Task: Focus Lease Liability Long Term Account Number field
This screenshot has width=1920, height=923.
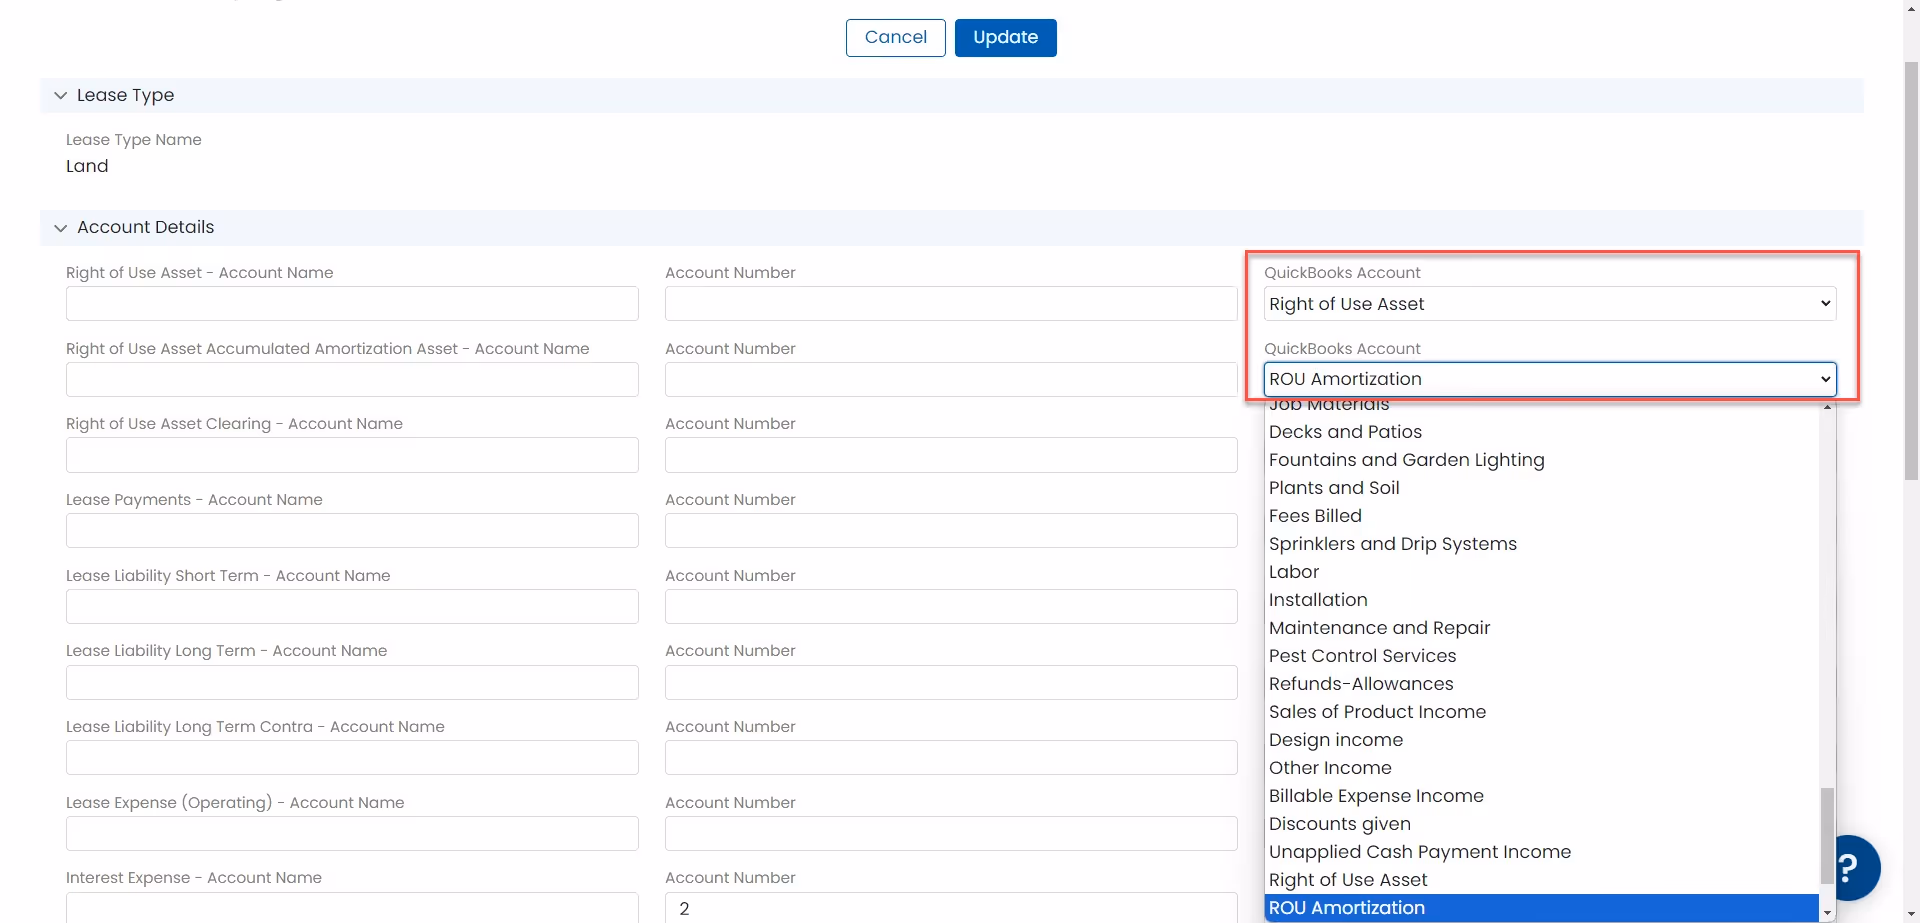Action: [951, 682]
